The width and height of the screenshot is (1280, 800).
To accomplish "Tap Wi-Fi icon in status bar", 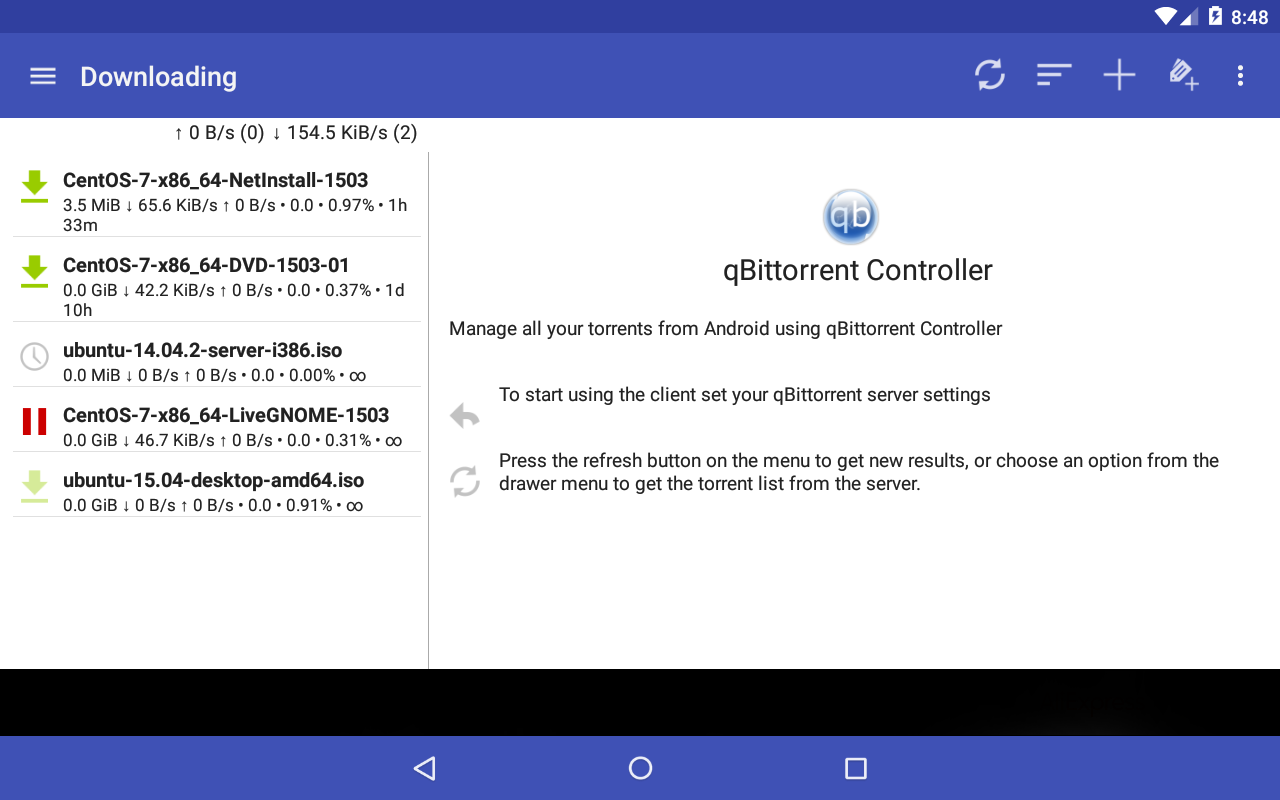I will tap(1165, 16).
